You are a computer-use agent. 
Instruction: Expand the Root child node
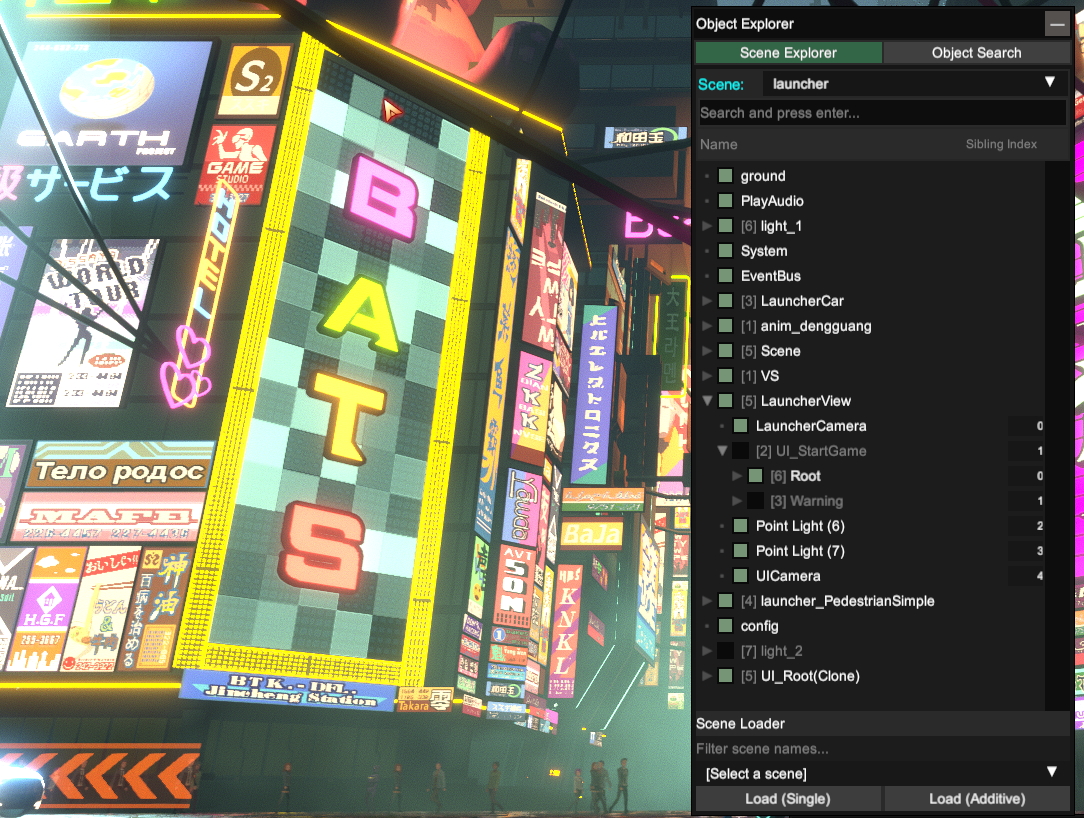click(x=737, y=476)
